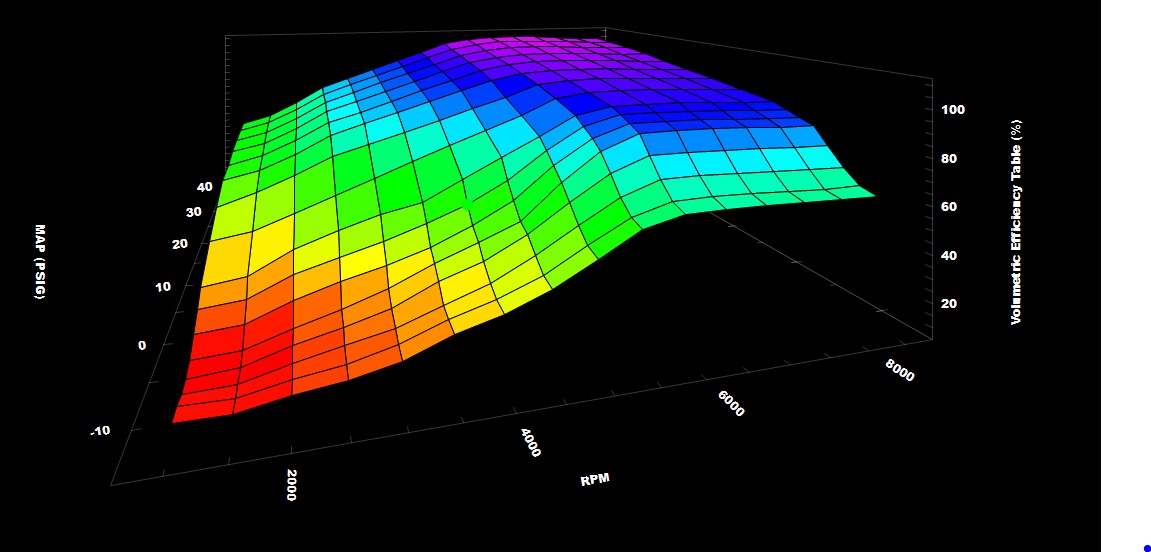1151x552 pixels.
Task: Select the 20 tick on MAP axis
Action: pyautogui.click(x=181, y=245)
